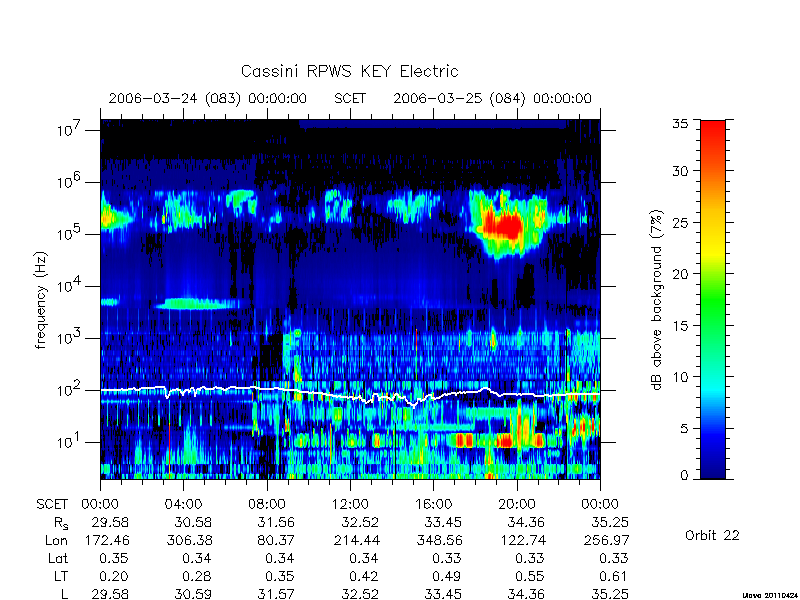Click the '20:00' time axis label
The width and height of the screenshot is (800, 600).
pyautogui.click(x=517, y=505)
